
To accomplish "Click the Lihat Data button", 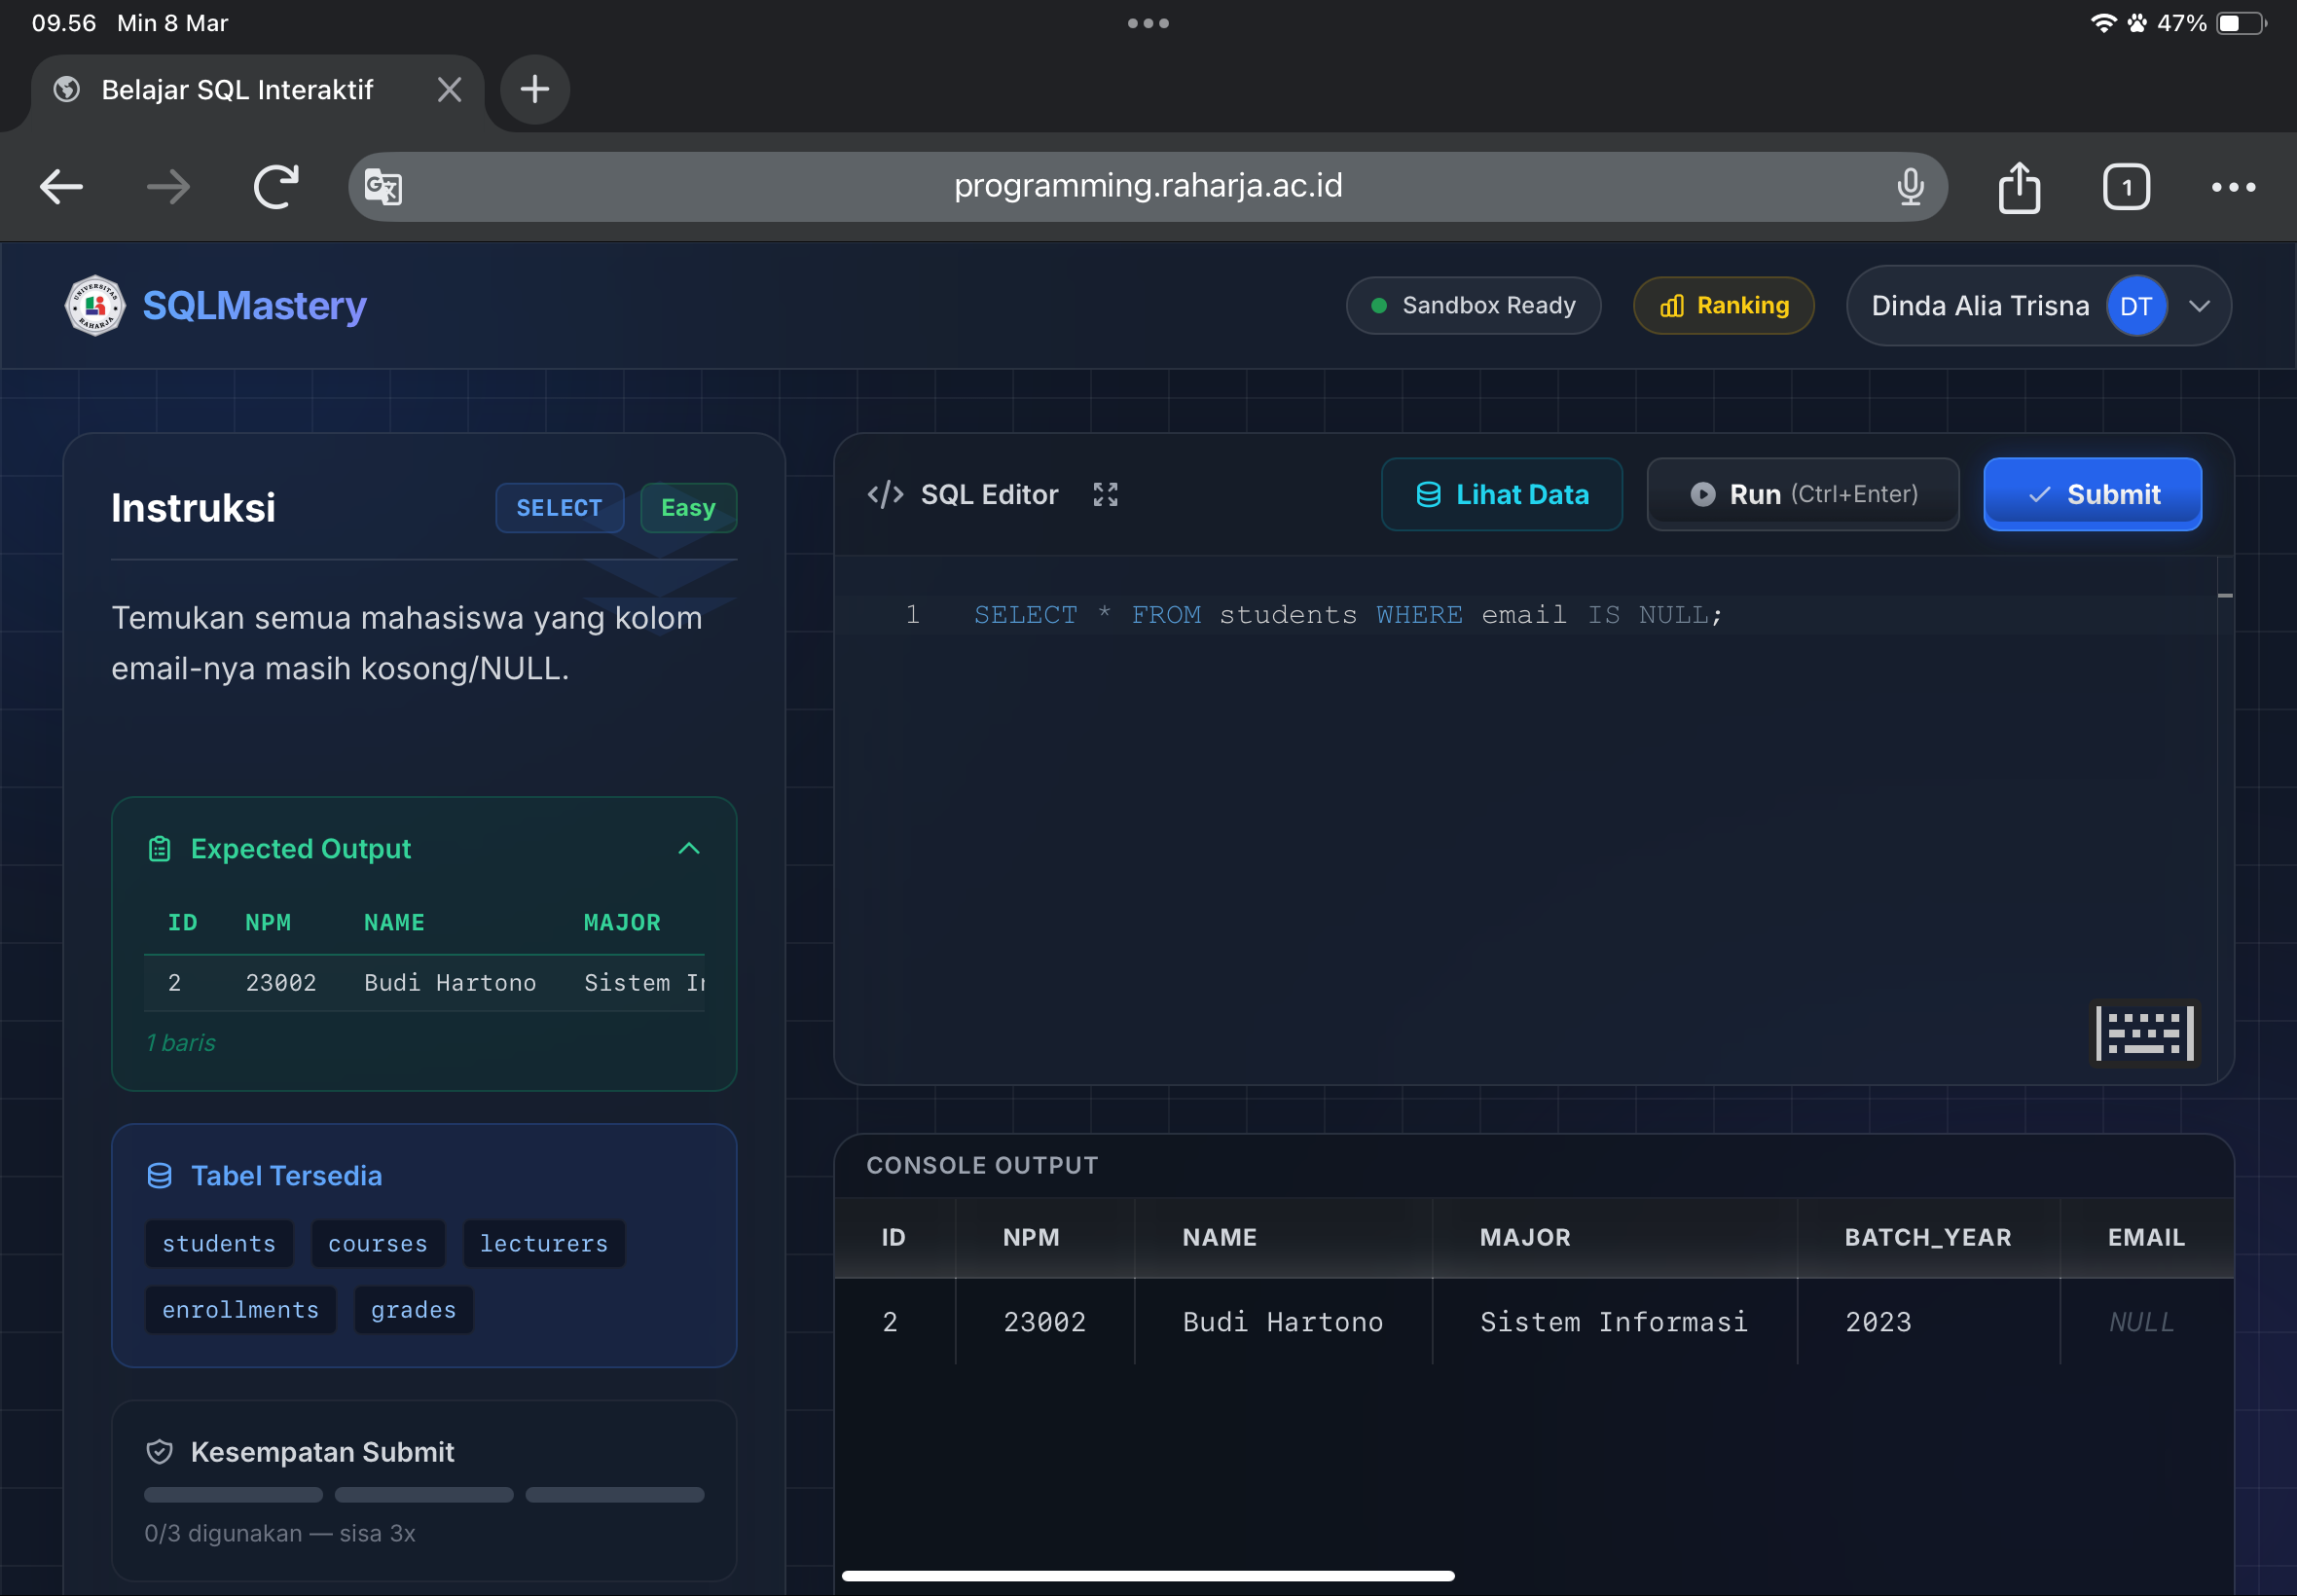I will 1501,494.
